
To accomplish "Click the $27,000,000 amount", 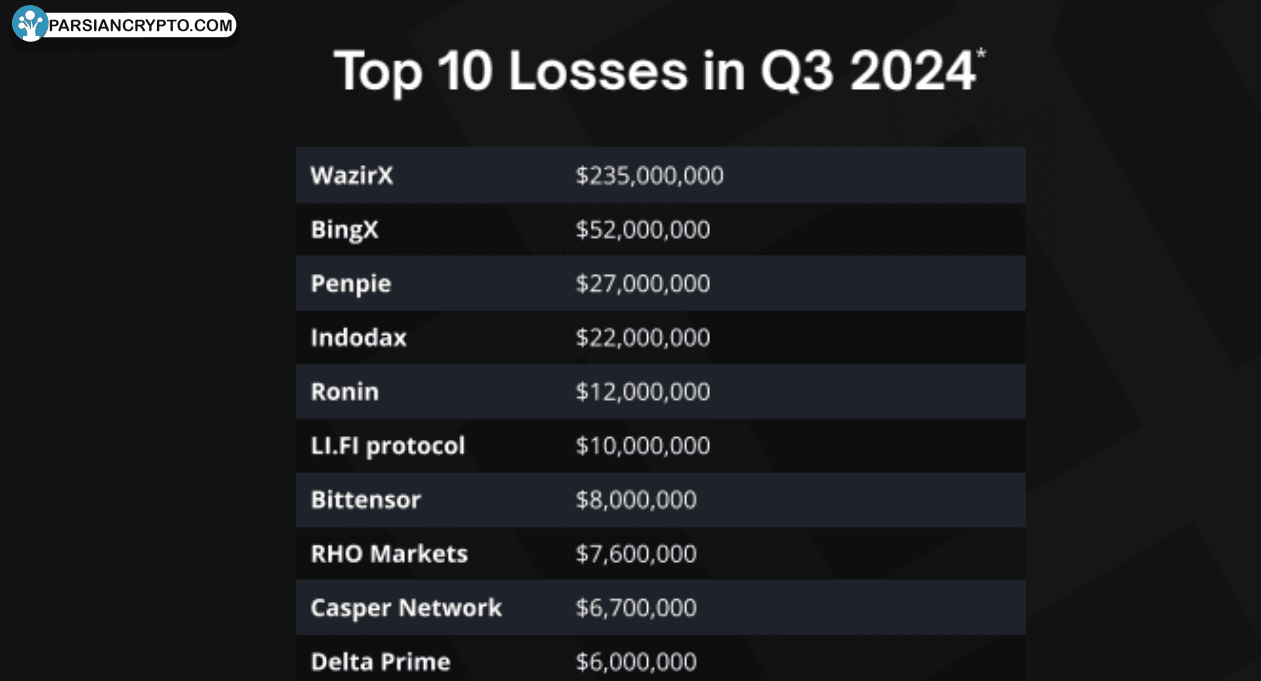I will (x=642, y=284).
